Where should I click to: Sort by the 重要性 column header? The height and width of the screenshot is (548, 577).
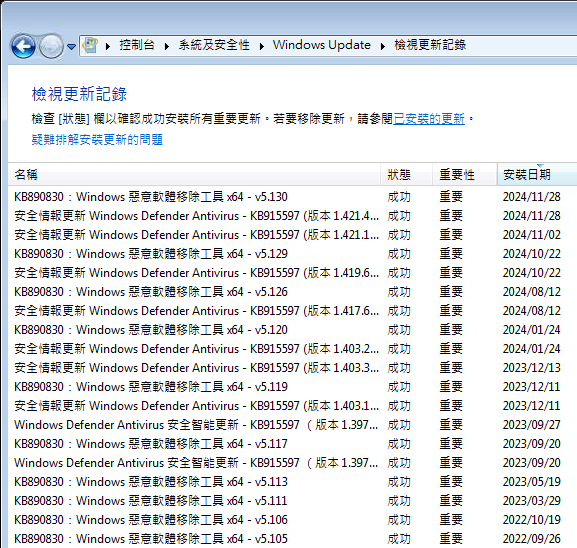click(464, 174)
